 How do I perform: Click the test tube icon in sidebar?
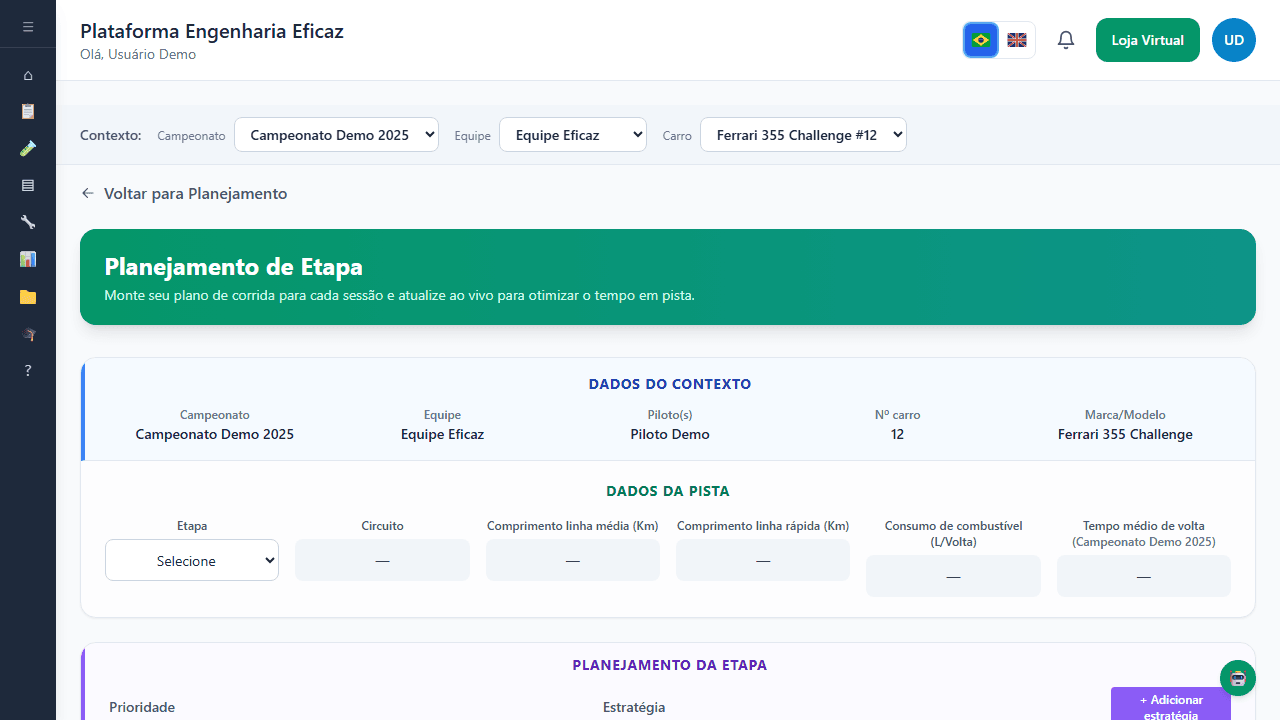(28, 148)
